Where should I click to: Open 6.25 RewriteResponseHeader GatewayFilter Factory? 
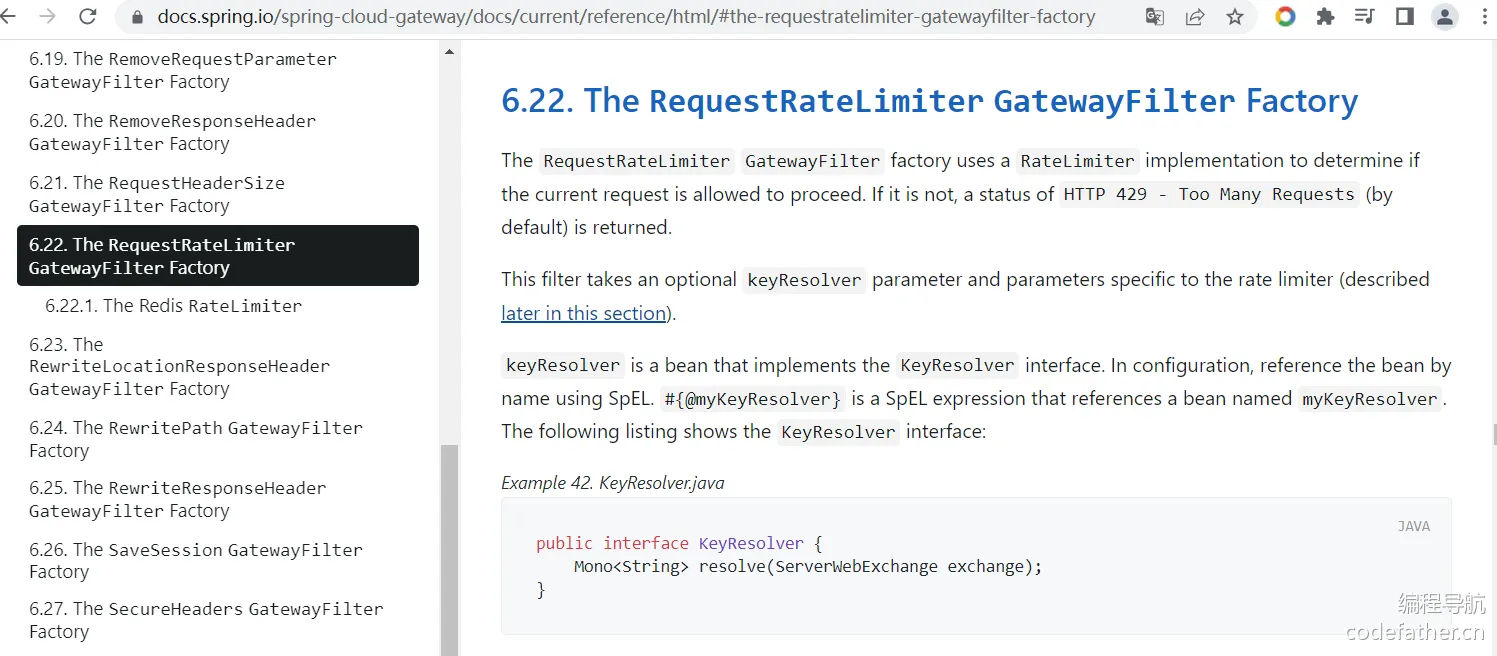[177, 499]
